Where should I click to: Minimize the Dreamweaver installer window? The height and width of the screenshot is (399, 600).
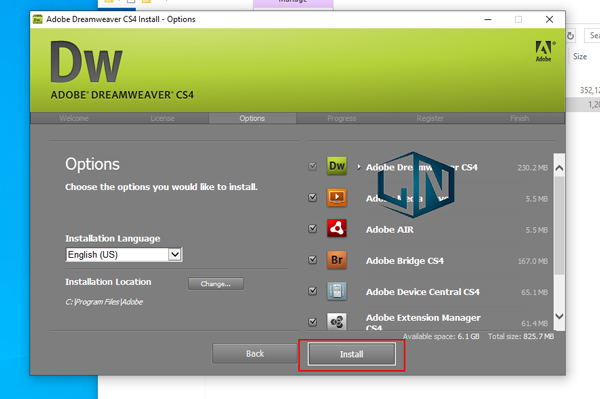[x=488, y=19]
